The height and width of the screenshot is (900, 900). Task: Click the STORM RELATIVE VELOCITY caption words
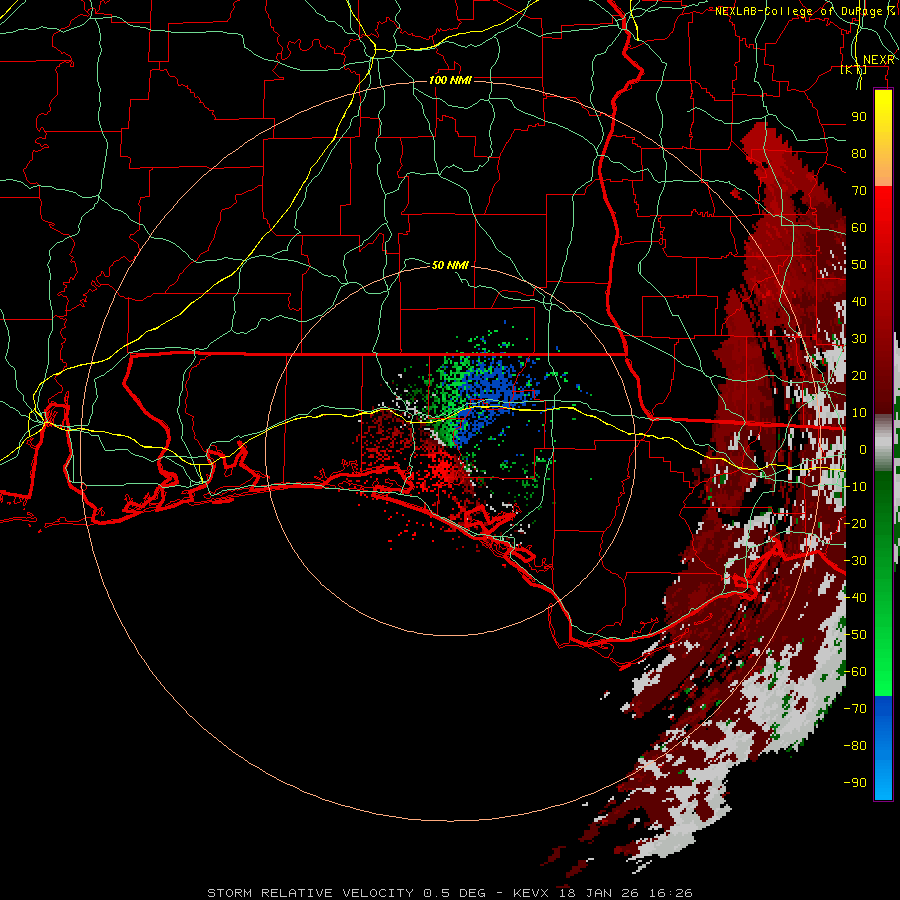pyautogui.click(x=310, y=893)
